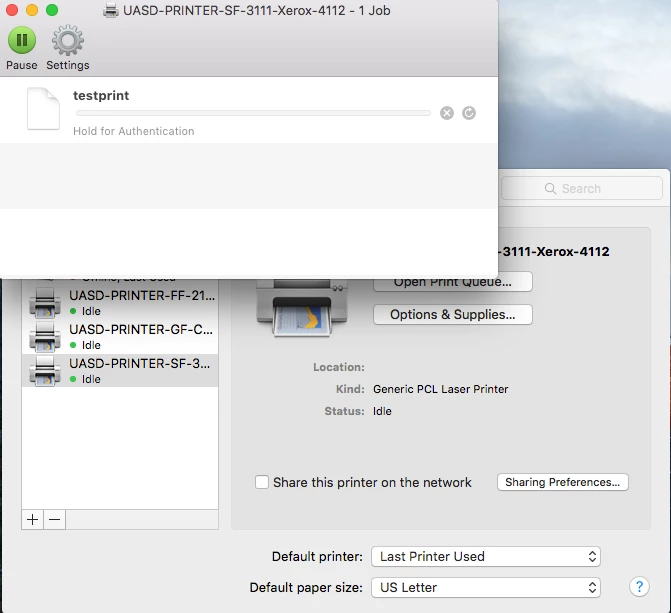The width and height of the screenshot is (671, 613).
Task: Enable Share this printer on the network
Action: [x=262, y=482]
